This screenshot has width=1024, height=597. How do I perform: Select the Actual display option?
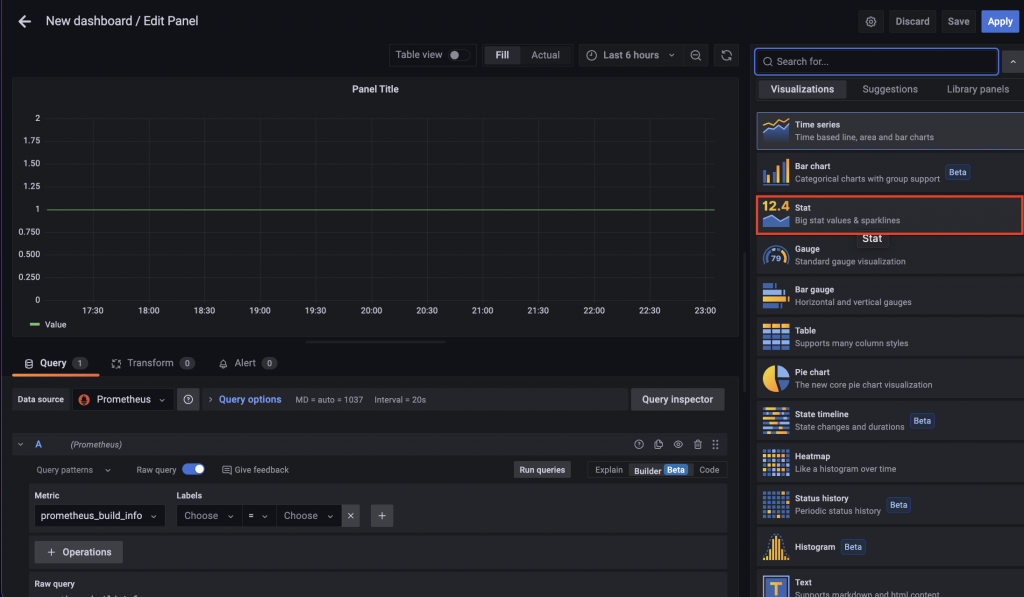click(x=545, y=56)
